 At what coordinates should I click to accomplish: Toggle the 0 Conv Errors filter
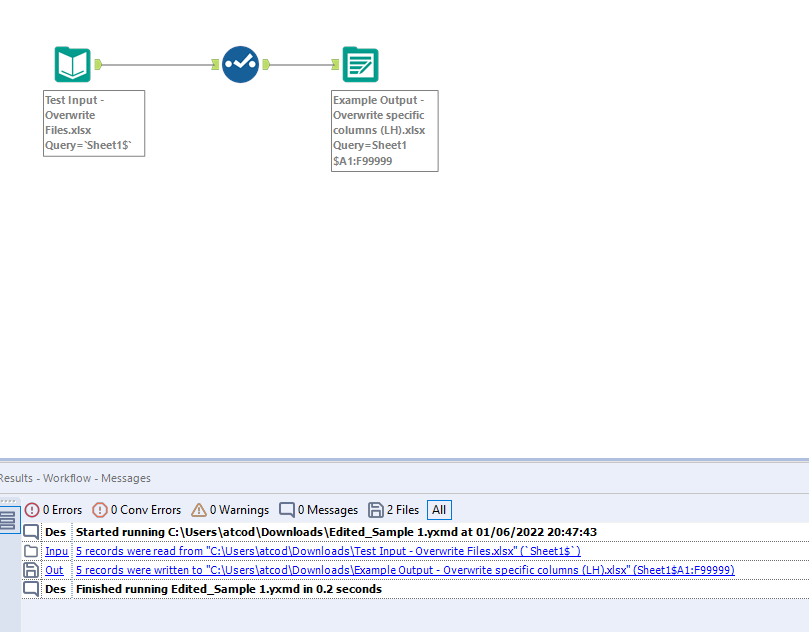131,510
